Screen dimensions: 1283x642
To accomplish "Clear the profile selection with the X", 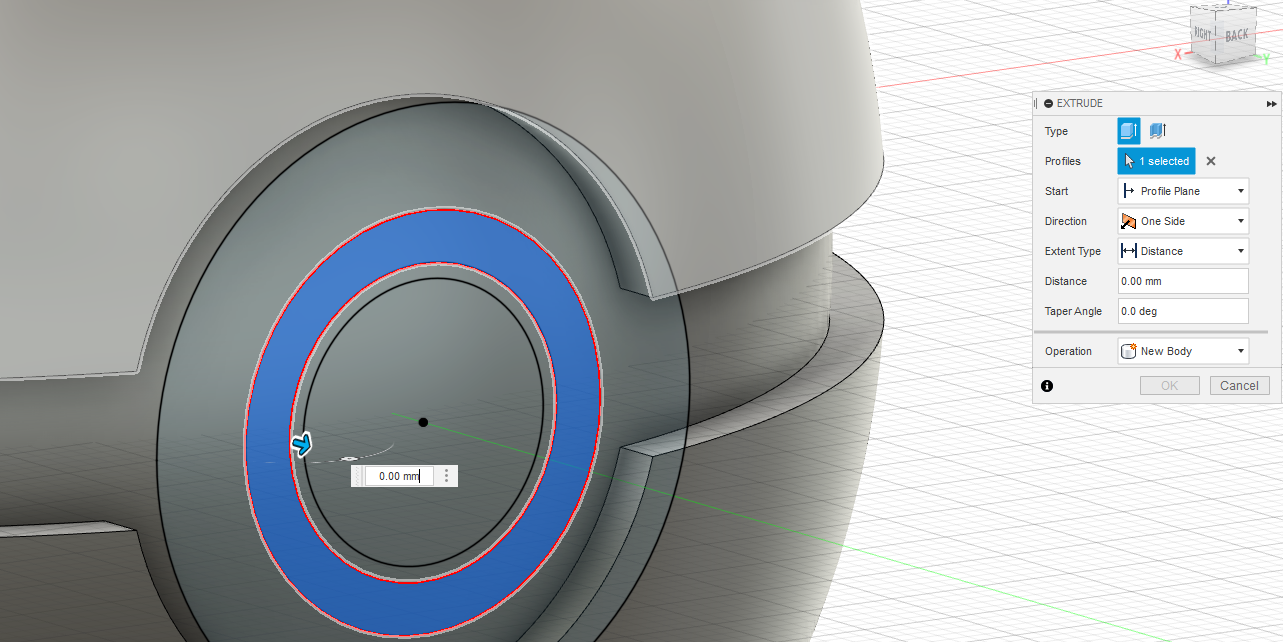I will pos(1210,161).
